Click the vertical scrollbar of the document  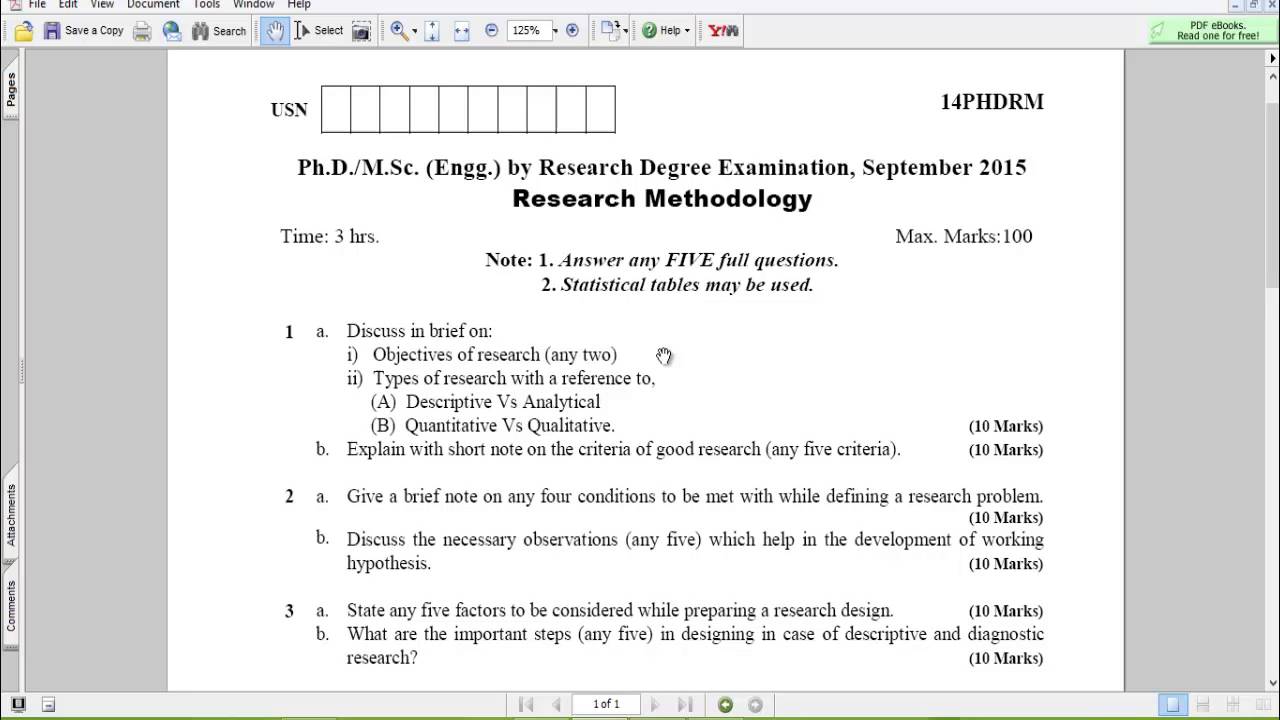coord(1272,378)
